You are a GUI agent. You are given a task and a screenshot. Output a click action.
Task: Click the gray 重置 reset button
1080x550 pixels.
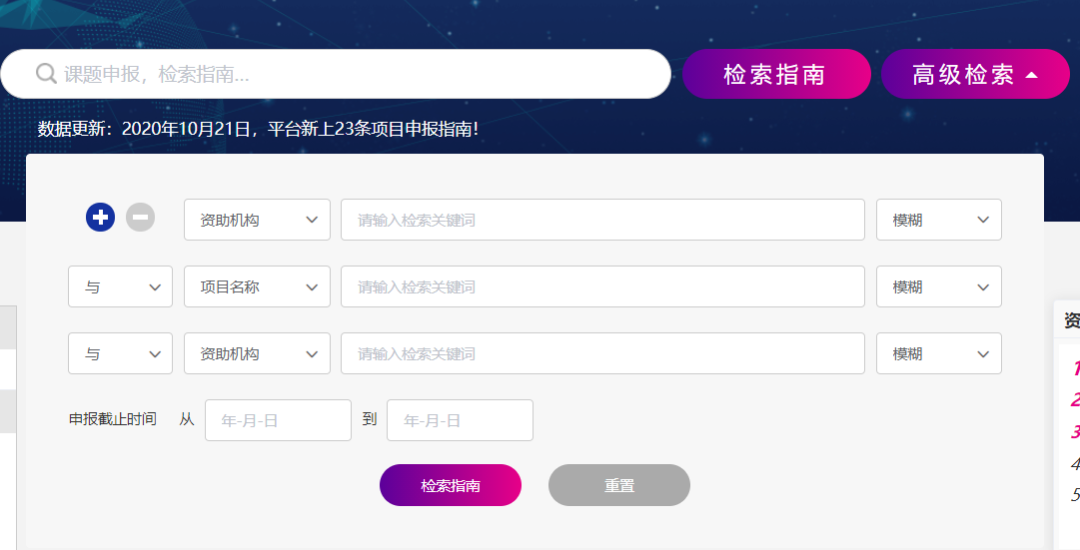point(619,485)
